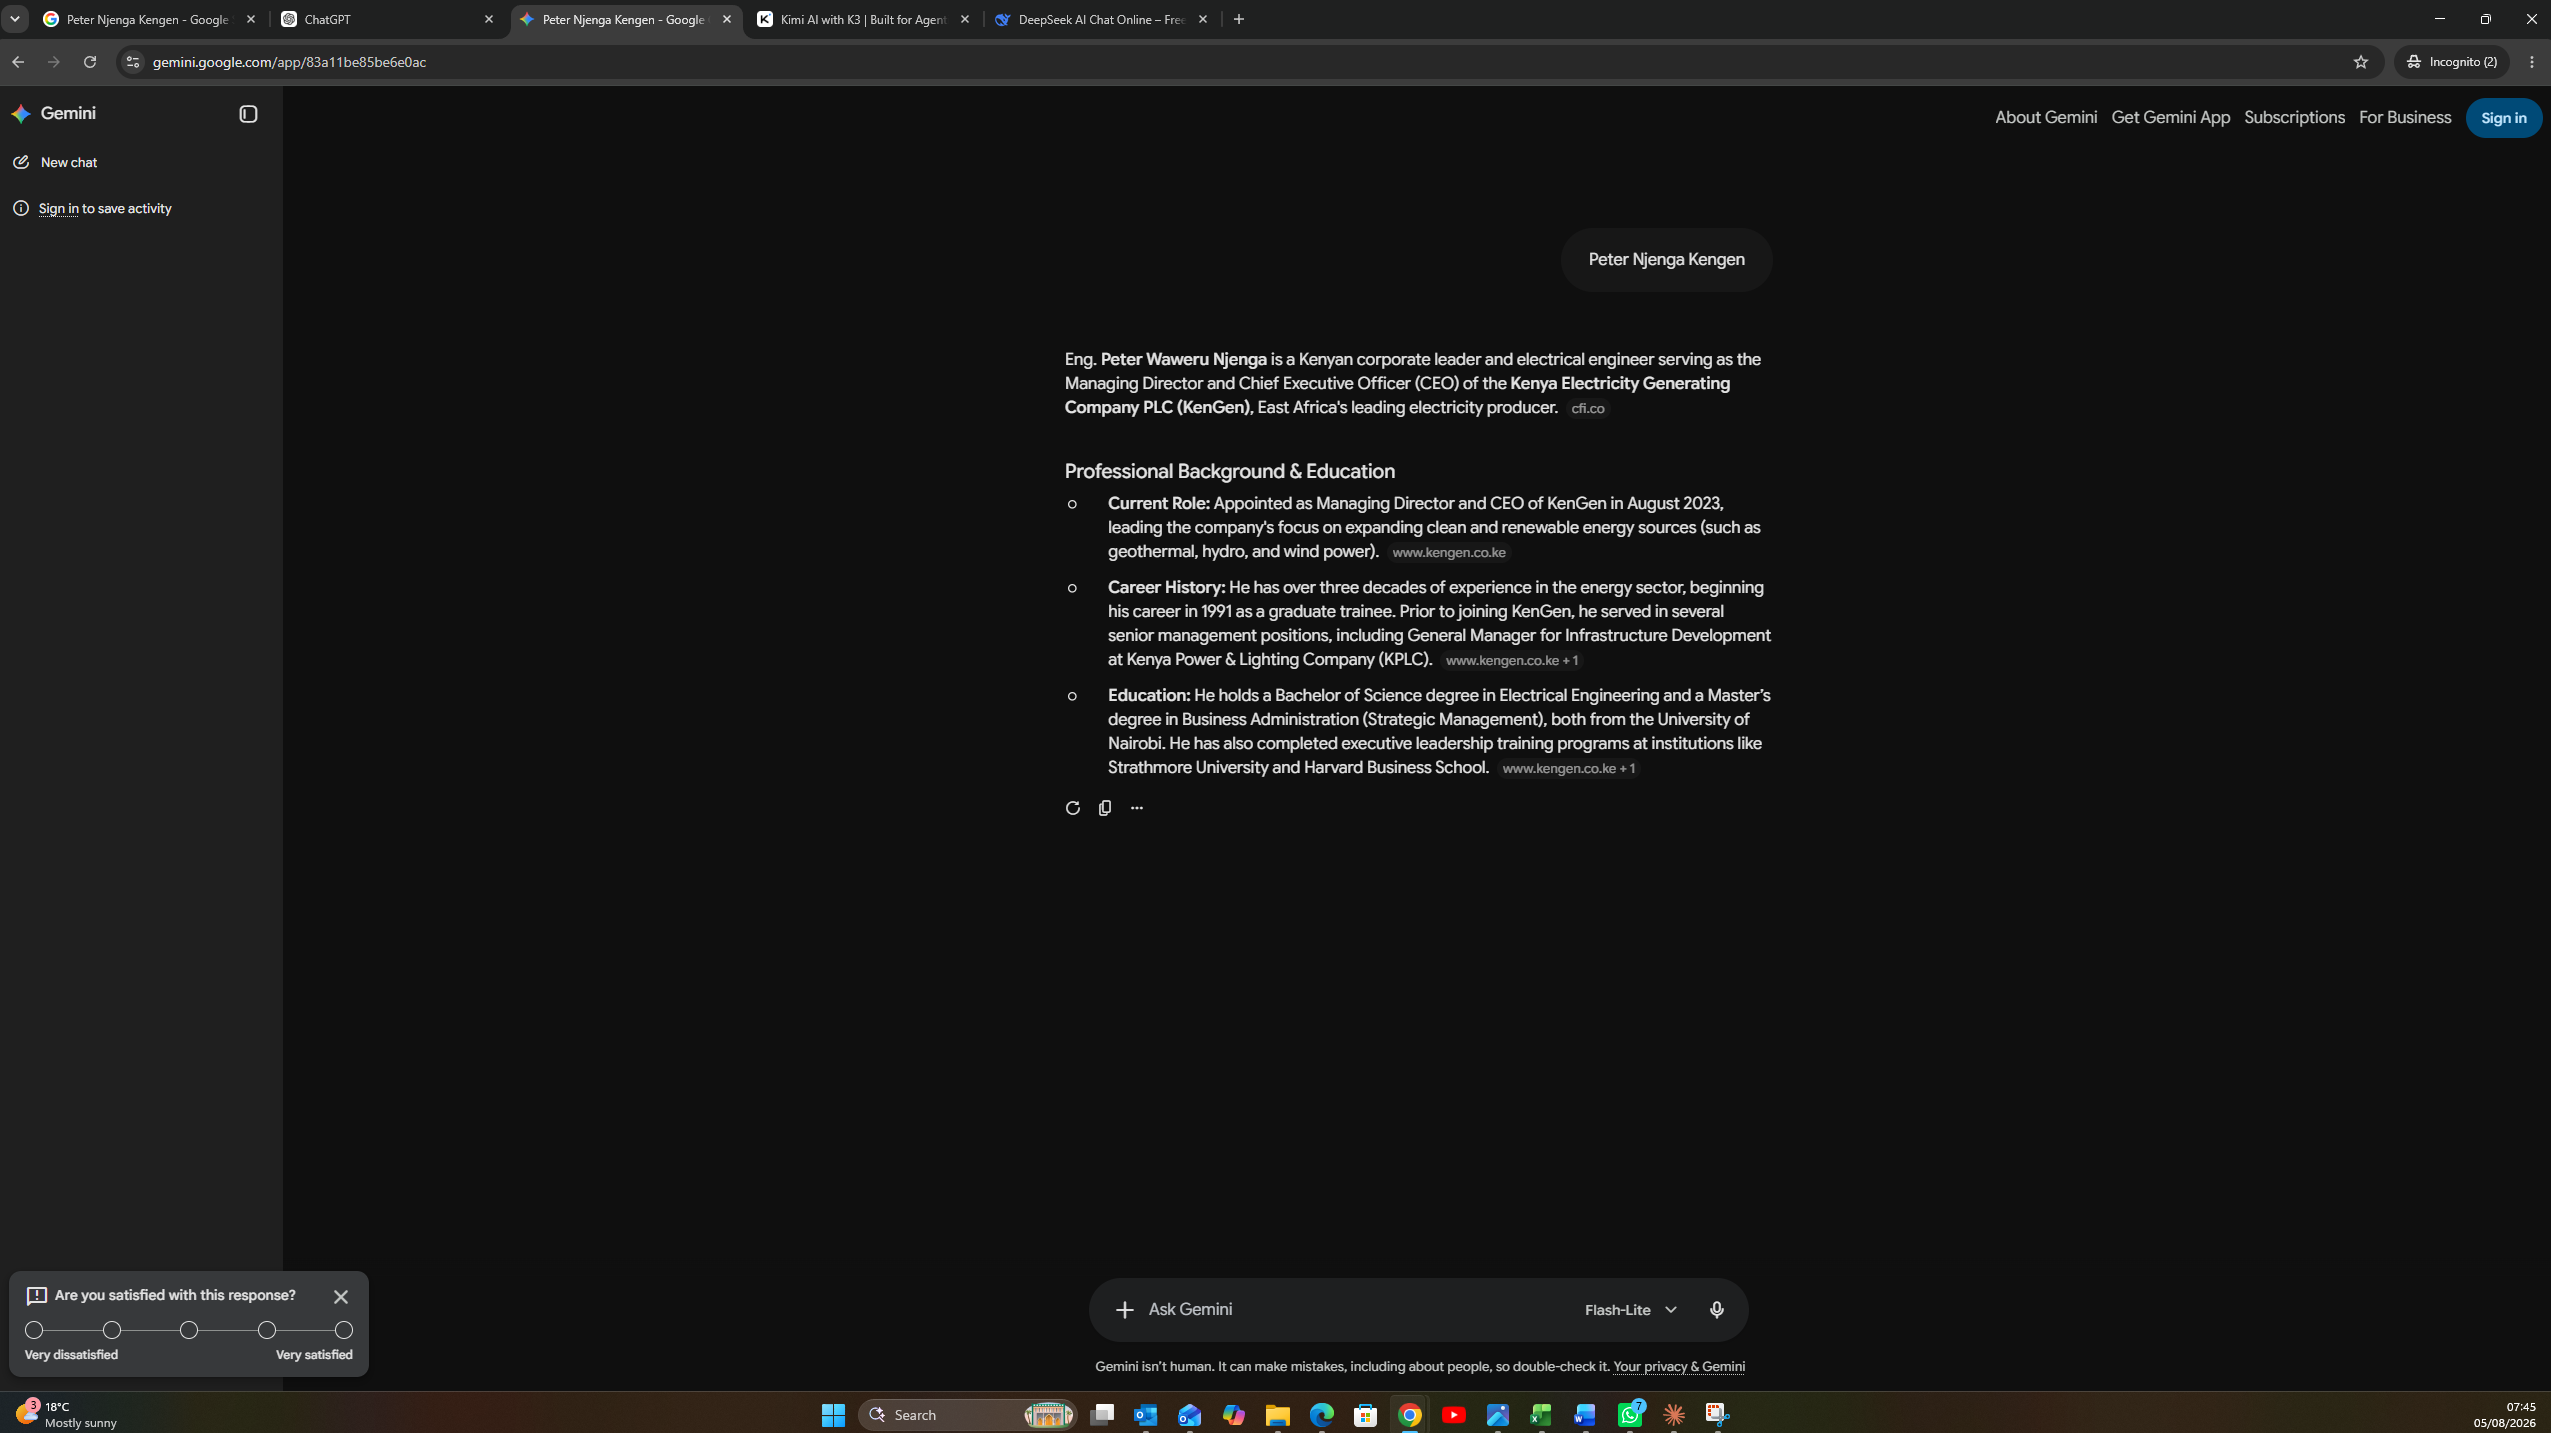Viewport: 2551px width, 1433px height.
Task: Open the source chip for Education
Action: [x=1569, y=768]
